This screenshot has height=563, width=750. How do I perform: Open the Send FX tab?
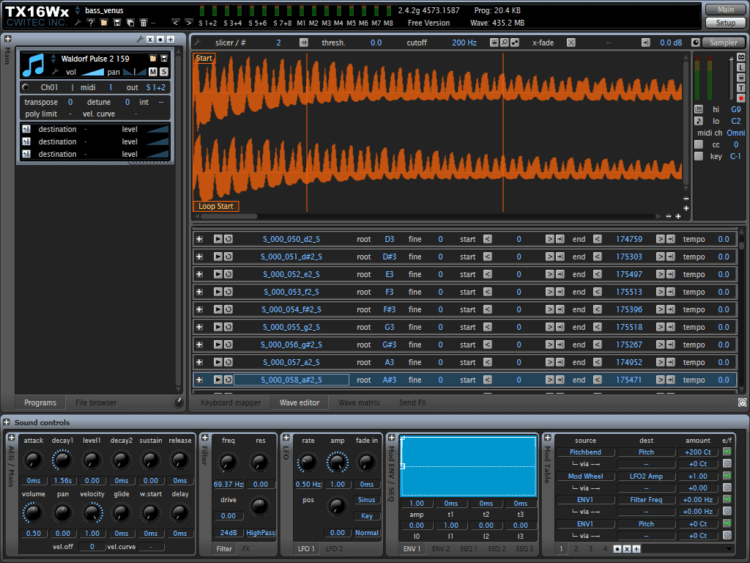(413, 403)
